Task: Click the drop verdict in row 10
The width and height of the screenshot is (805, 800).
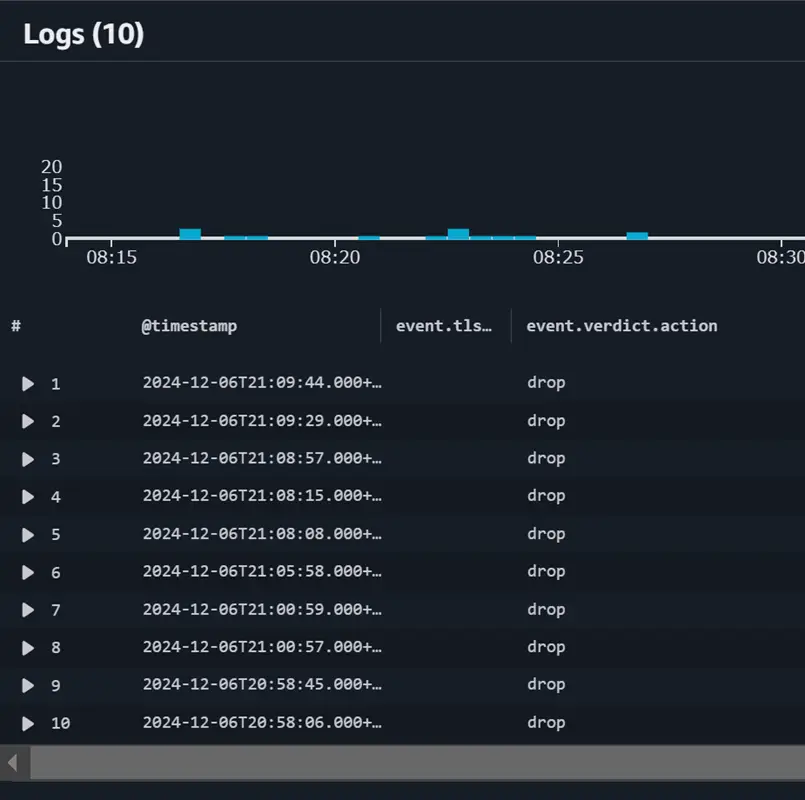Action: point(546,723)
